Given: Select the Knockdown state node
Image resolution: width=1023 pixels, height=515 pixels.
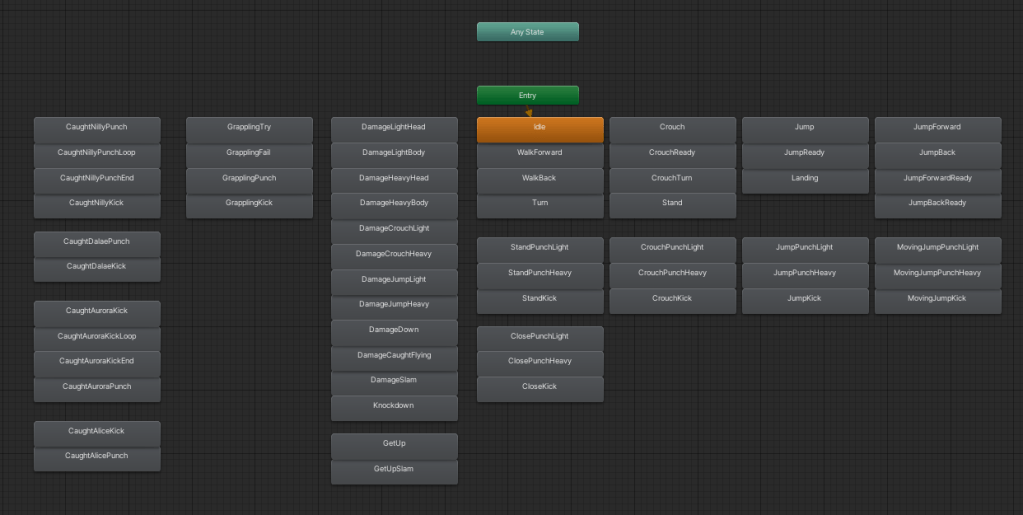Looking at the screenshot, I should pos(394,406).
